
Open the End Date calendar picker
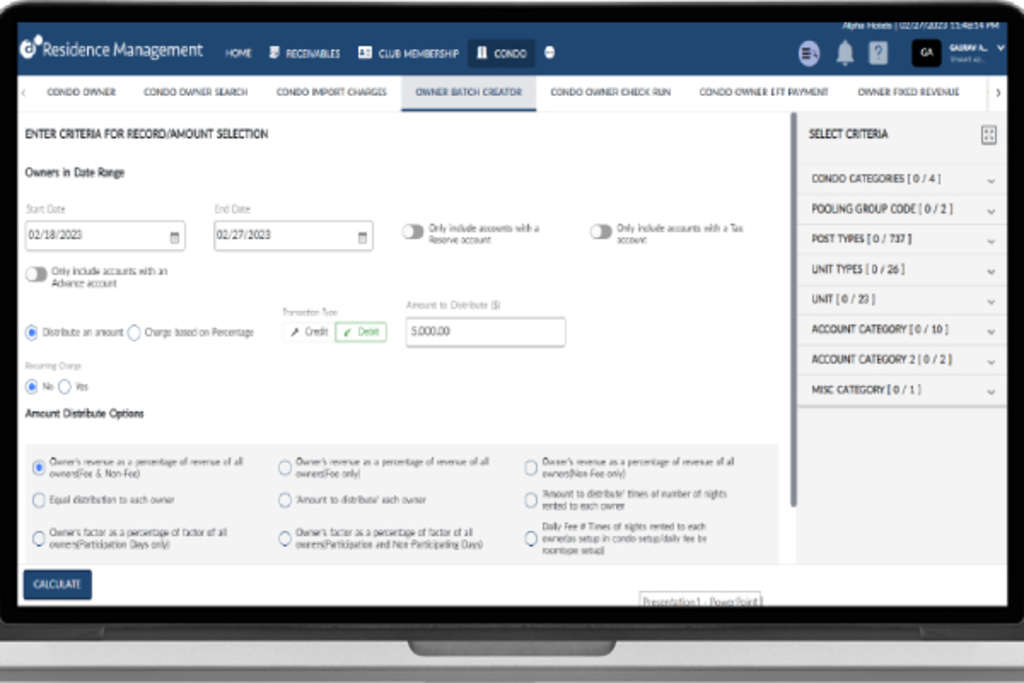[362, 237]
